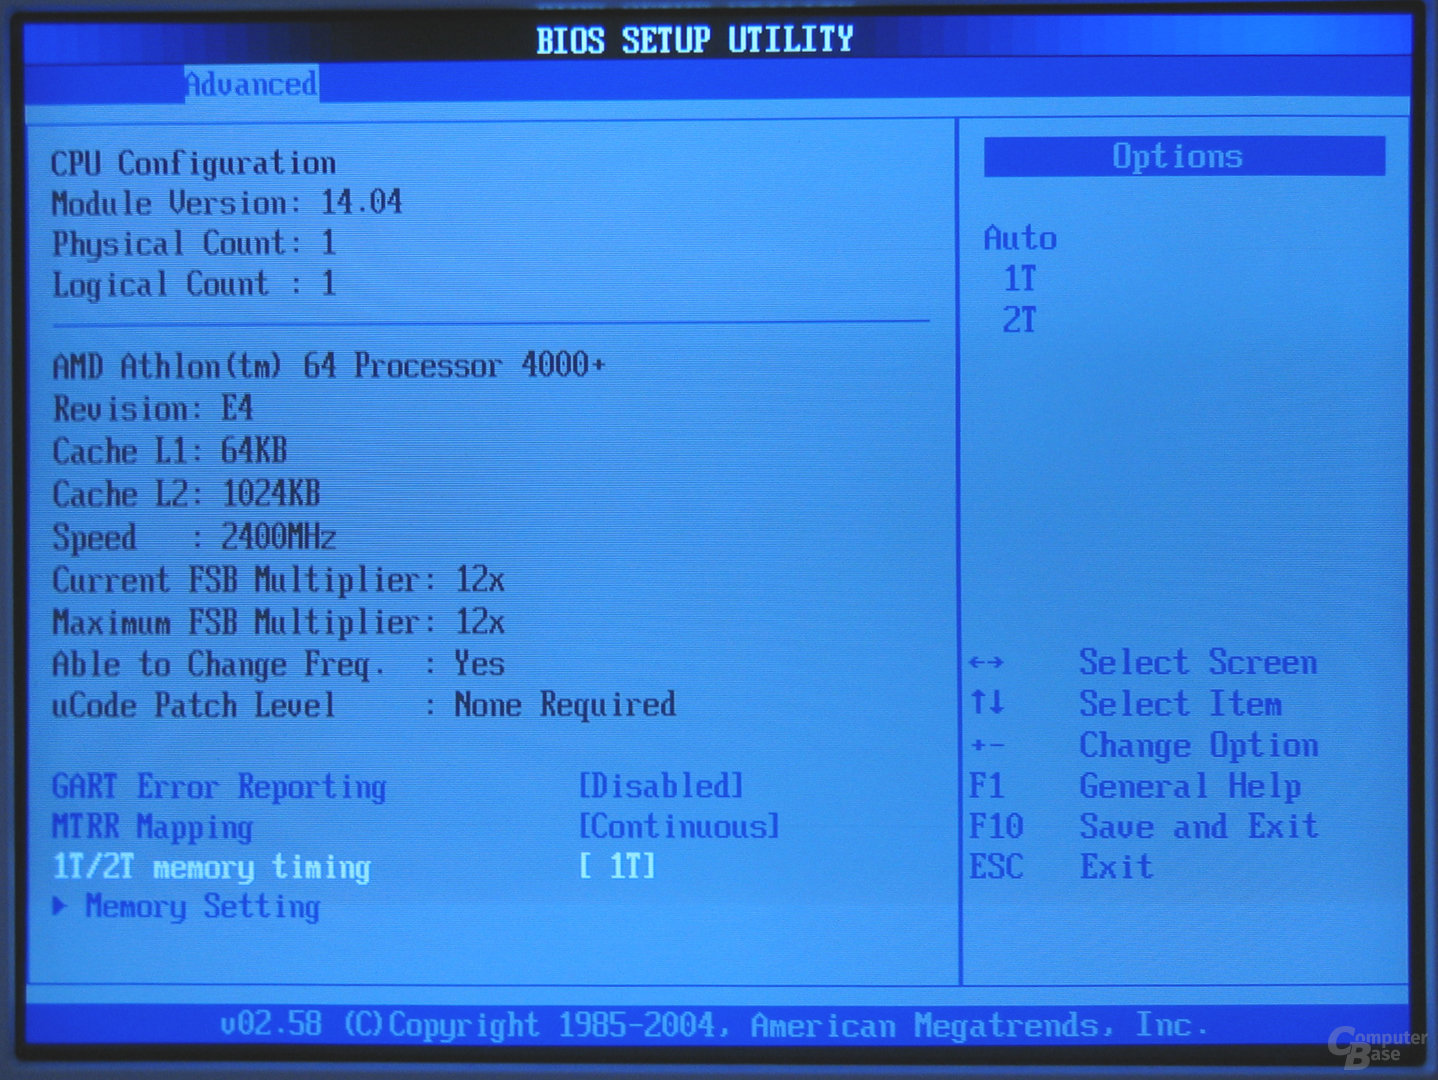Click the Memory Setting triangle arrow

click(60, 906)
